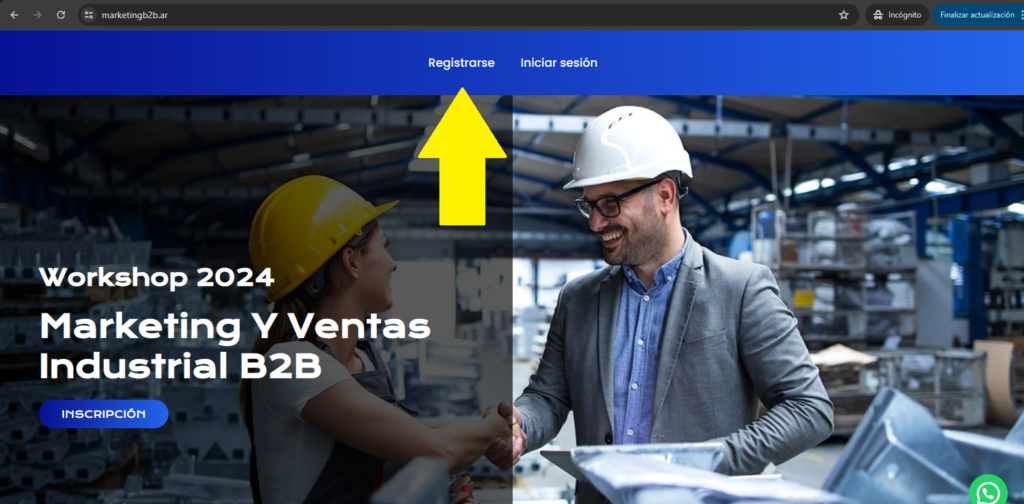Click the browser forward arrow
Viewport: 1024px width, 504px height.
pos(37,15)
